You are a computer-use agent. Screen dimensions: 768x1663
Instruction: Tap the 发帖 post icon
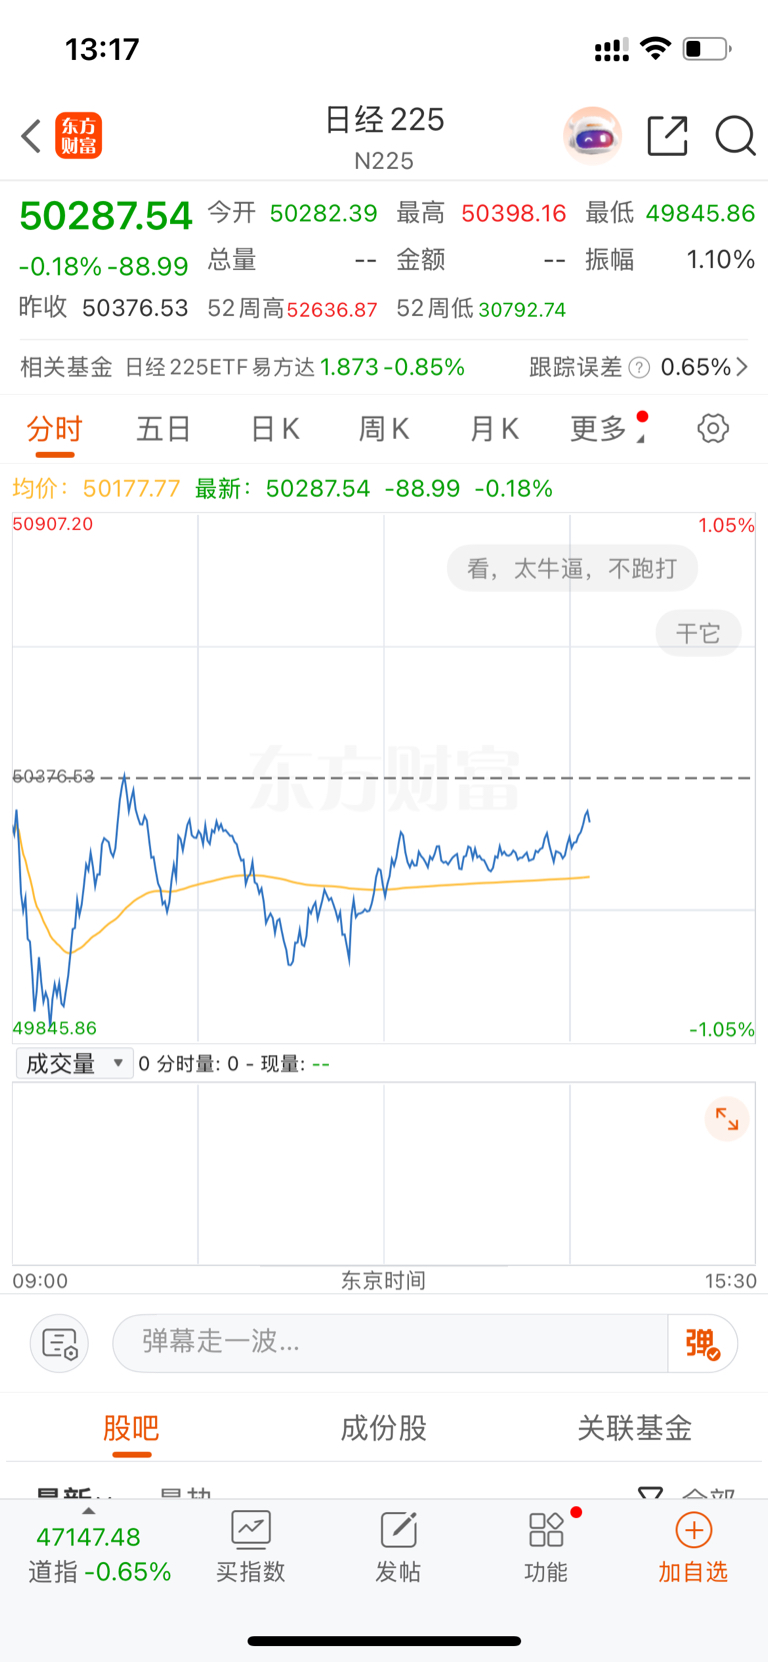pos(398,1547)
